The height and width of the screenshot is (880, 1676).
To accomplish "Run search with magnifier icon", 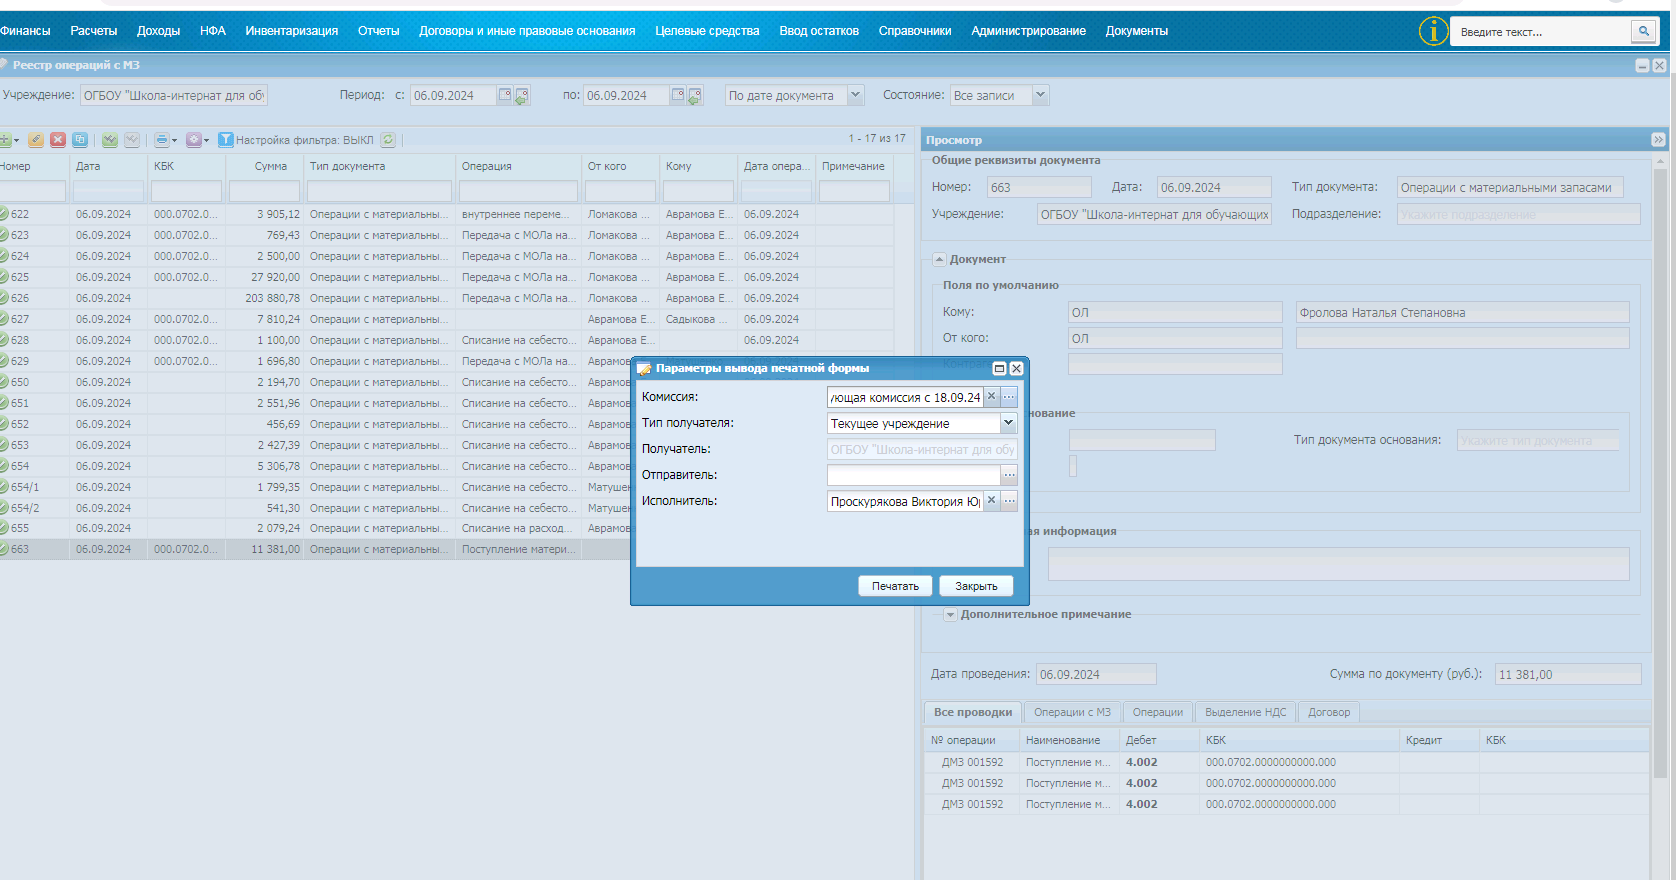I will click(1643, 32).
